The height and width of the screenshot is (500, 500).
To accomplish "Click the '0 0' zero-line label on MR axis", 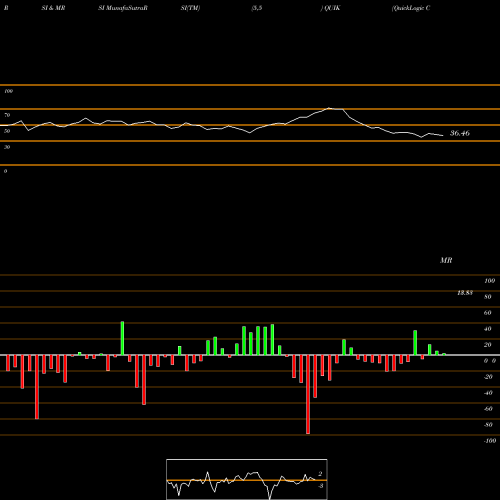I will 490,361.
